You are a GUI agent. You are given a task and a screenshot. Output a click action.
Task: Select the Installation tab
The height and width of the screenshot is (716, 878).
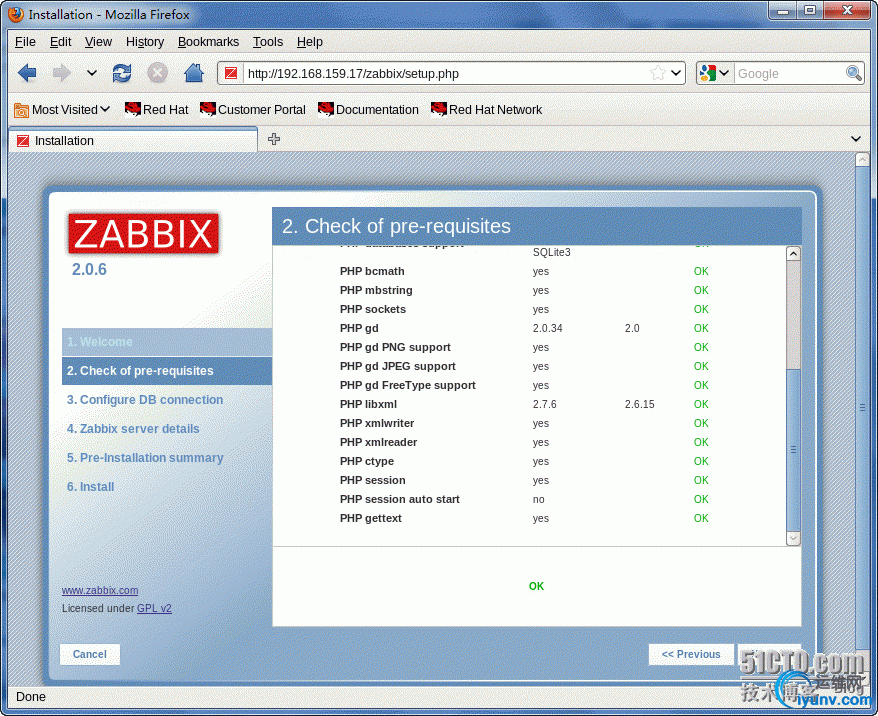pyautogui.click(x=133, y=141)
